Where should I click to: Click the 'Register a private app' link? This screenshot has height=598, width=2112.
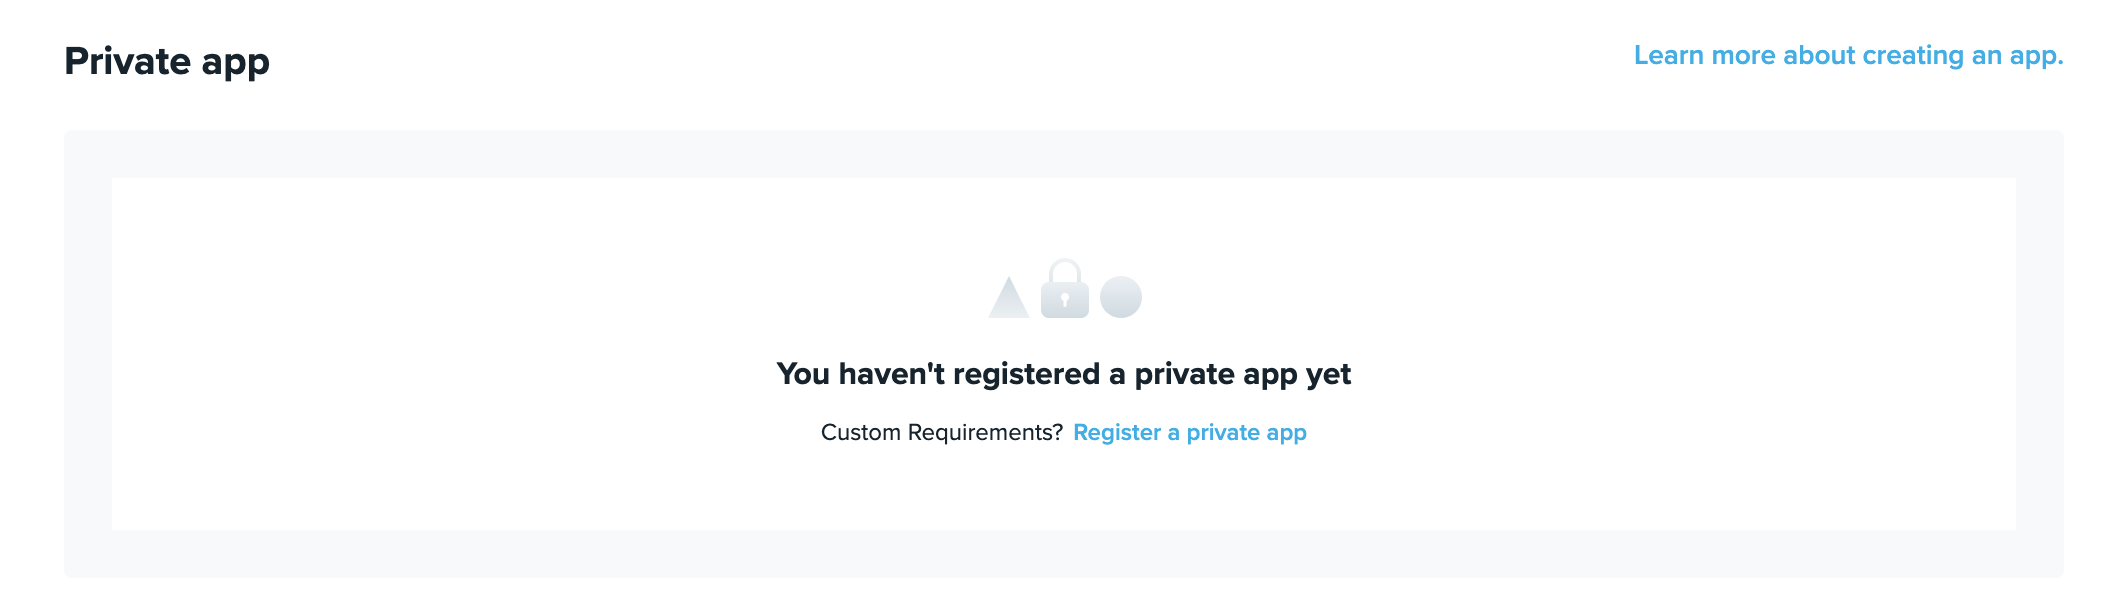pyautogui.click(x=1189, y=432)
